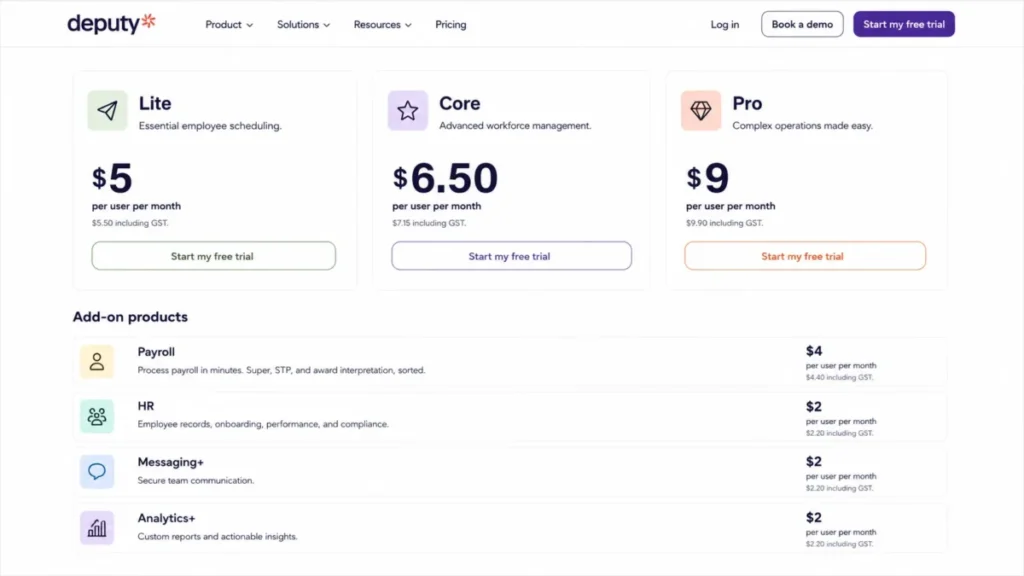1024x576 pixels.
Task: Click '$9.90 including GST.' note
Action: pyautogui.click(x=724, y=223)
